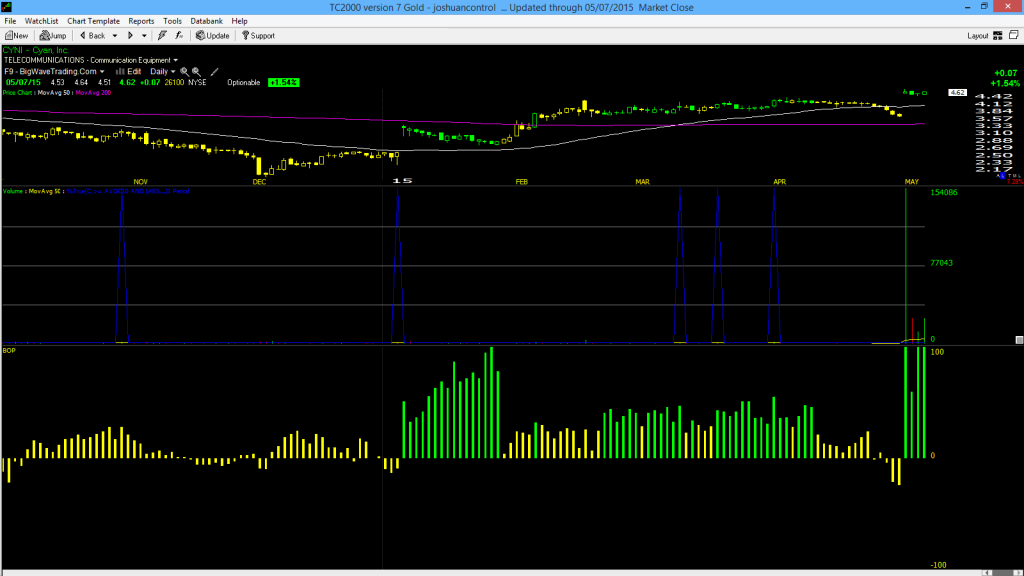Open the File menu
Screen dimensions: 1024x576
point(10,21)
